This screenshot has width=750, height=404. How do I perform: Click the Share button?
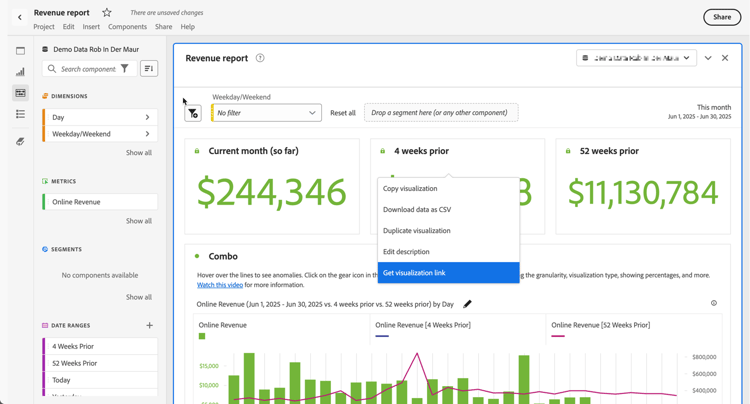[x=721, y=17]
